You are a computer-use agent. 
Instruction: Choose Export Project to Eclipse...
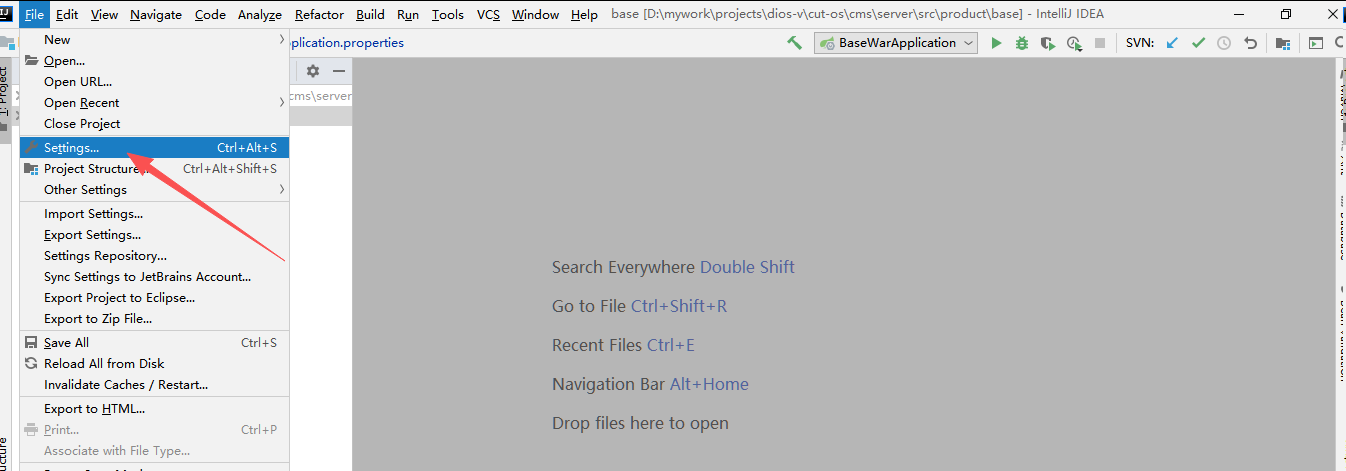[154, 298]
